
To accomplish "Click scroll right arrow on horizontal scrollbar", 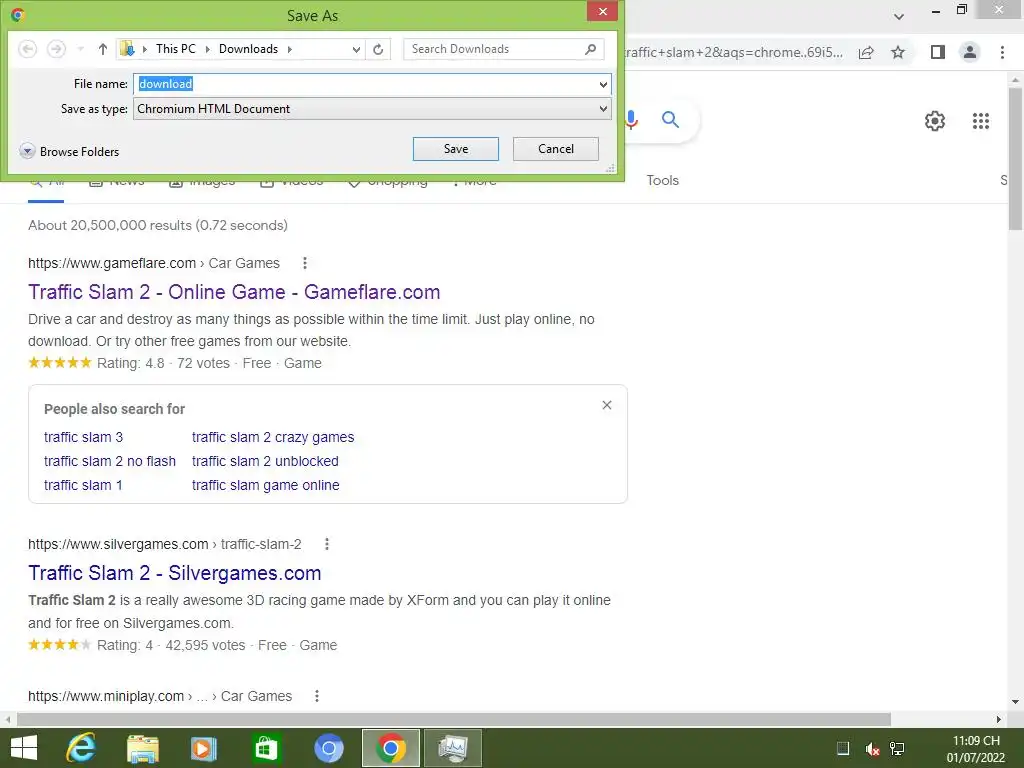I will point(999,719).
